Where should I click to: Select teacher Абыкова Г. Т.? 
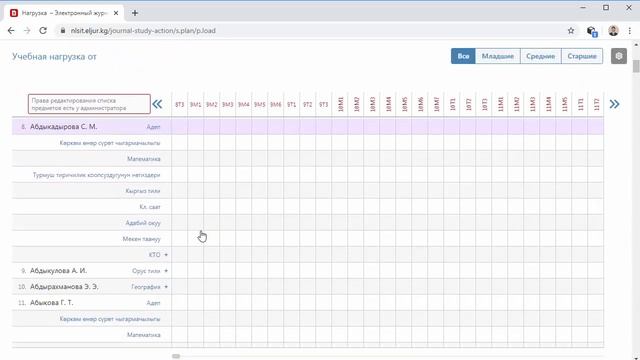pos(51,302)
